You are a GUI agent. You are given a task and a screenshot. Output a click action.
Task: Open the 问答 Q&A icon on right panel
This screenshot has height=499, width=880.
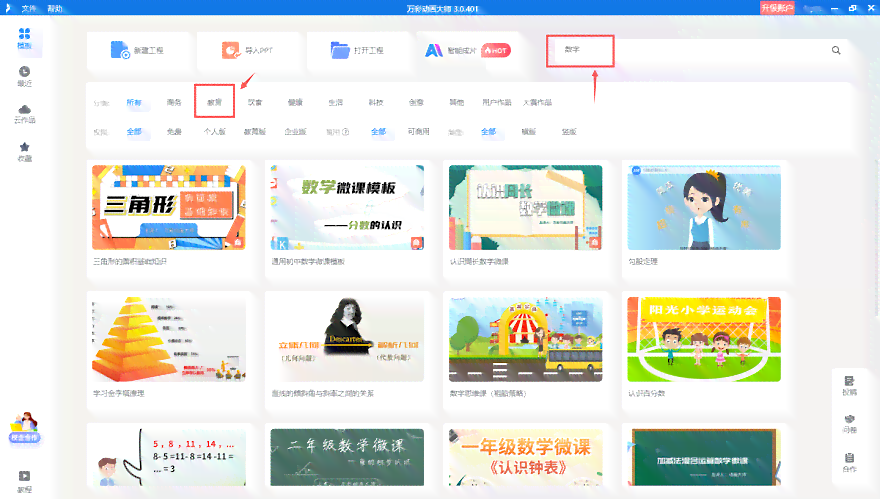coord(849,424)
